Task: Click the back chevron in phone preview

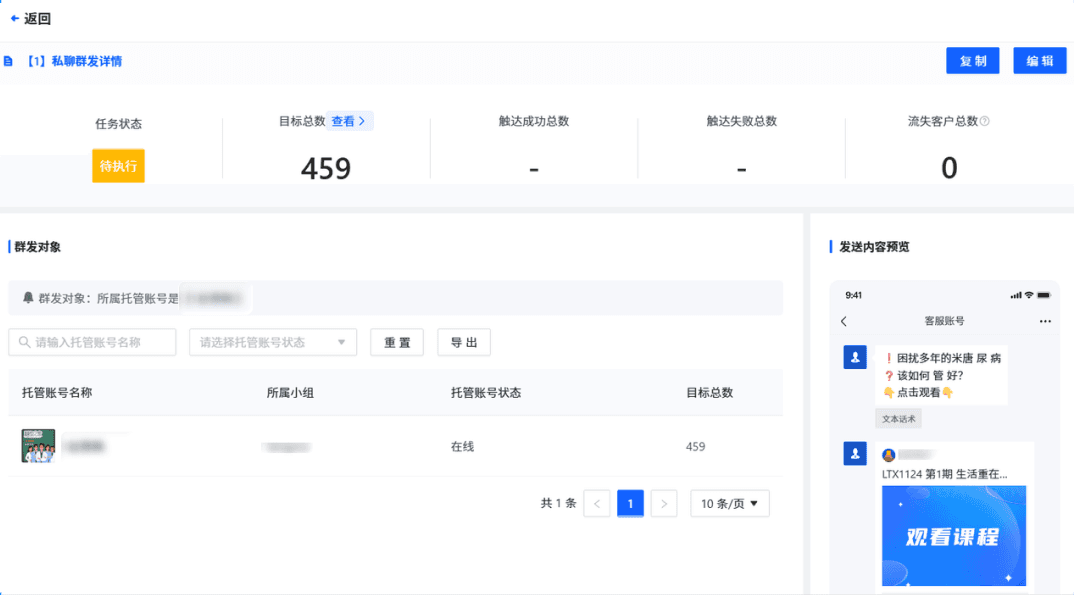Action: [x=844, y=321]
